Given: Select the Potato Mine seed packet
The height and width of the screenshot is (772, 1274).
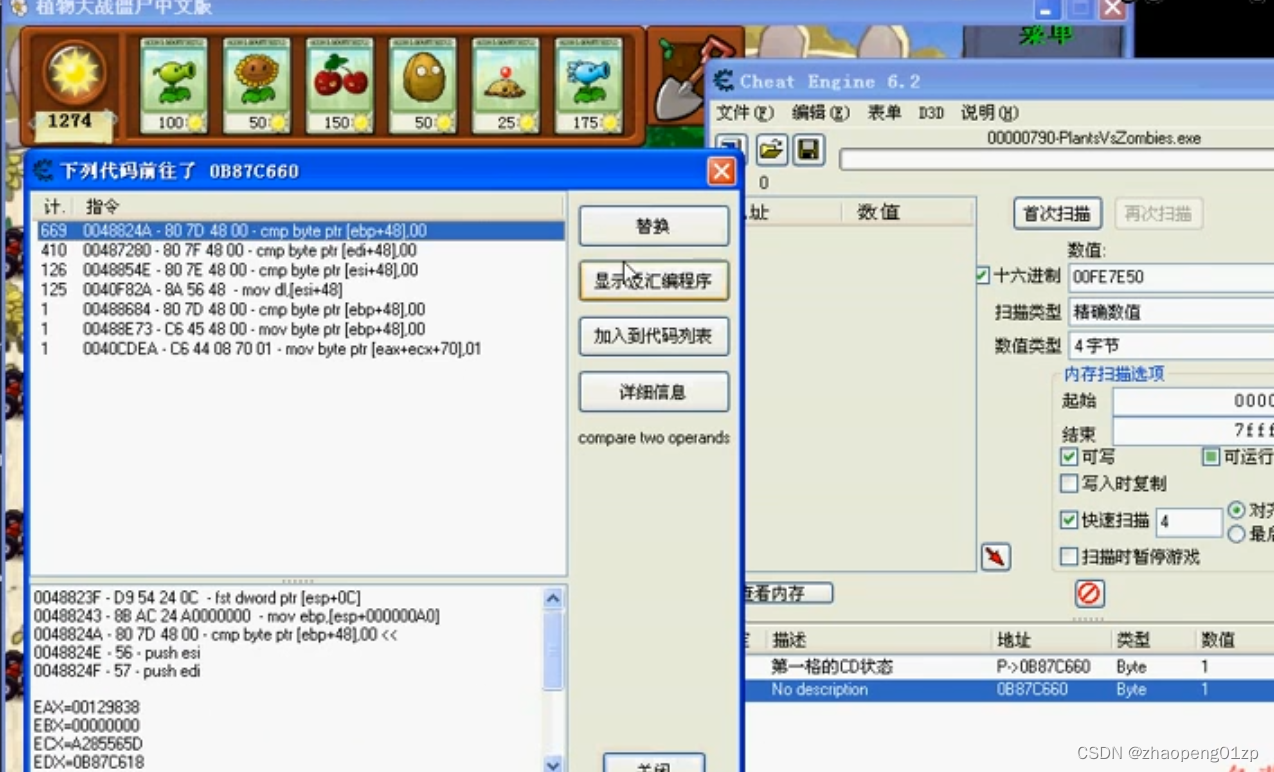Looking at the screenshot, I should point(506,86).
